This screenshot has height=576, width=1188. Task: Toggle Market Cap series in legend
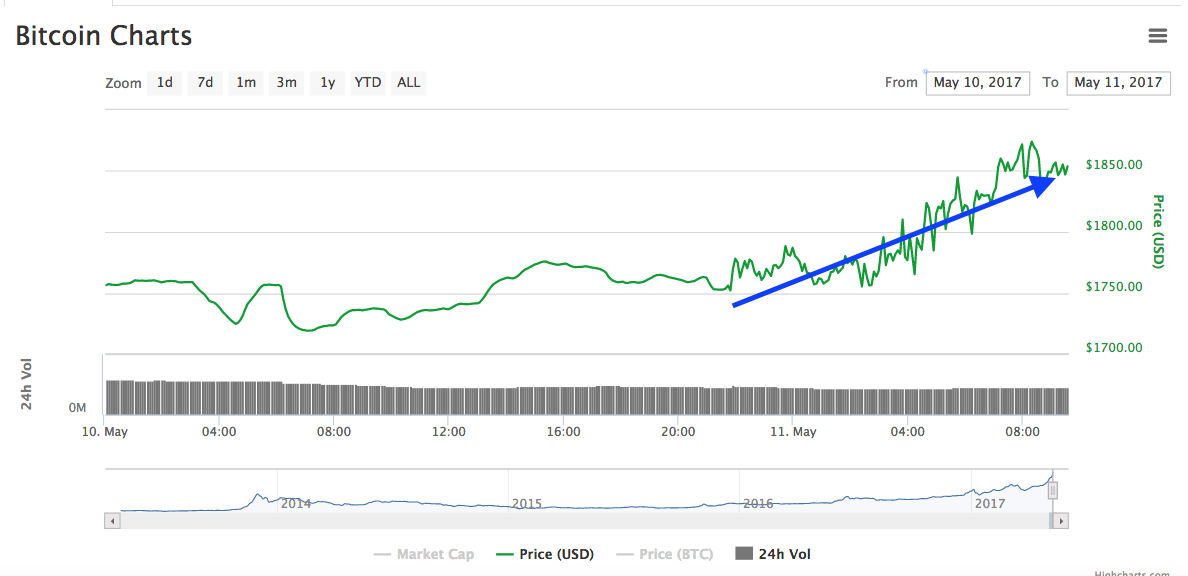[x=424, y=555]
